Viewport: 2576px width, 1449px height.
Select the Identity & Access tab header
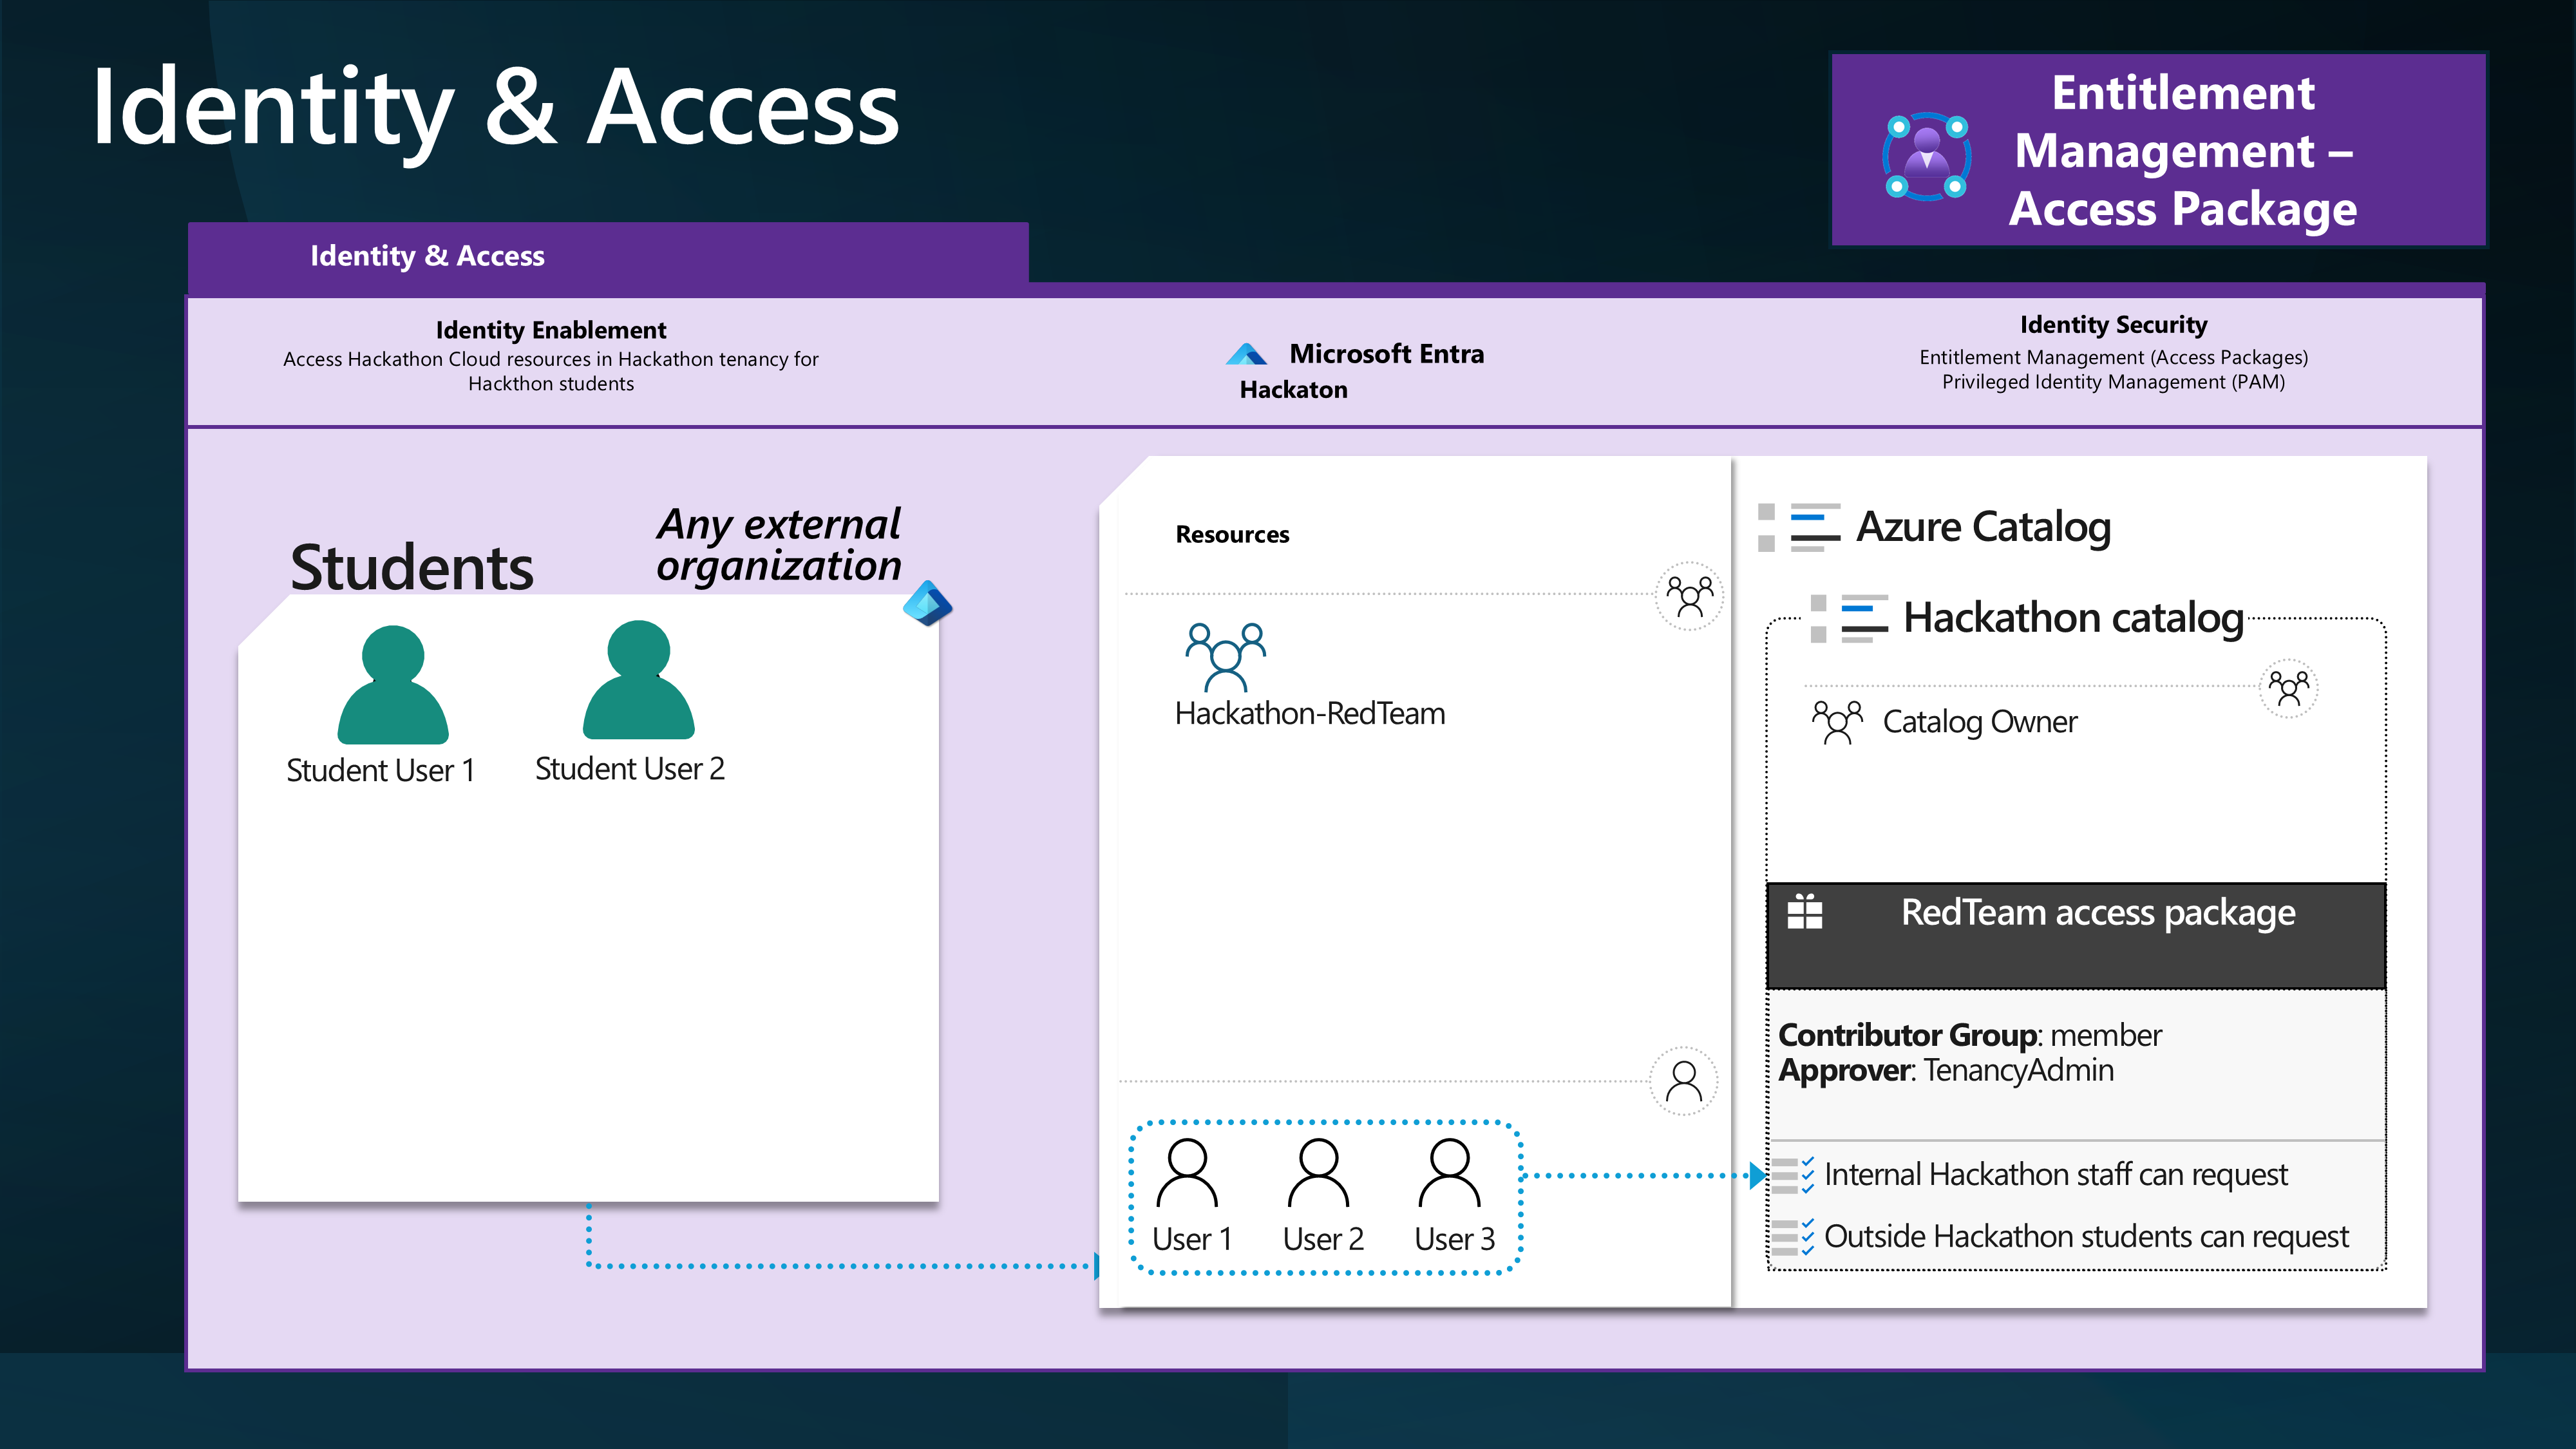coord(608,256)
